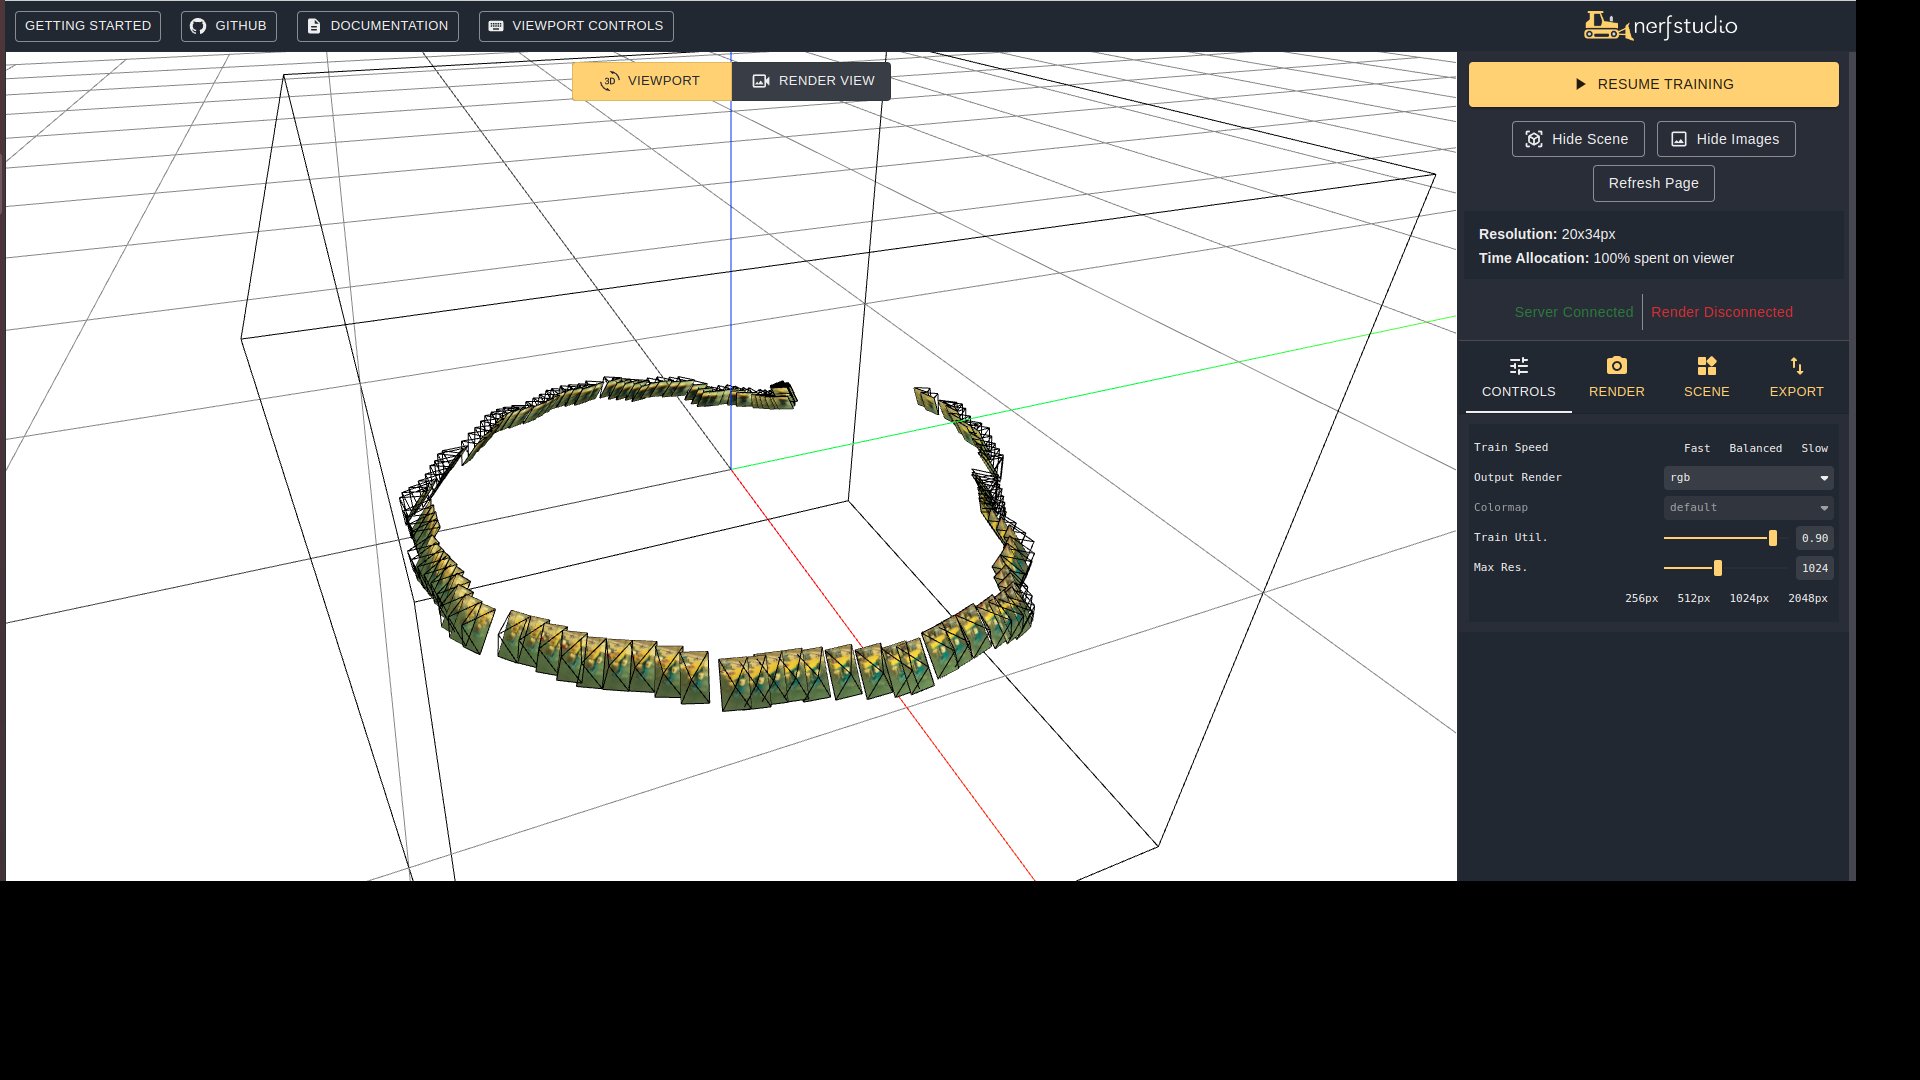Click the camera icon on RENDER VIEW
The height and width of the screenshot is (1080, 1920).
pyautogui.click(x=761, y=81)
